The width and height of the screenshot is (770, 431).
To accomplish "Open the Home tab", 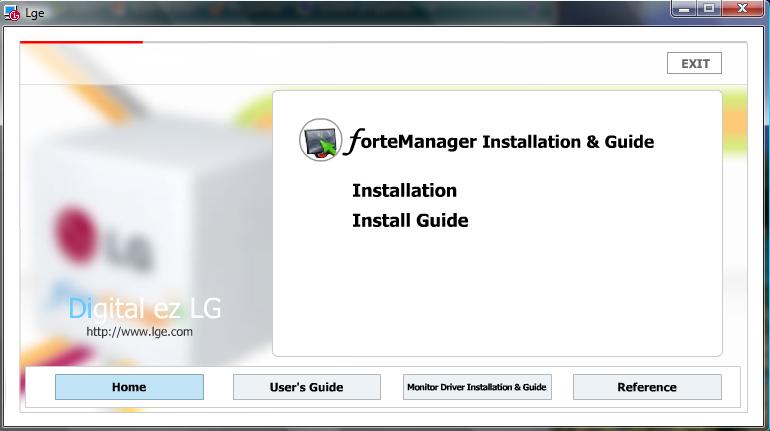I will pos(129,387).
